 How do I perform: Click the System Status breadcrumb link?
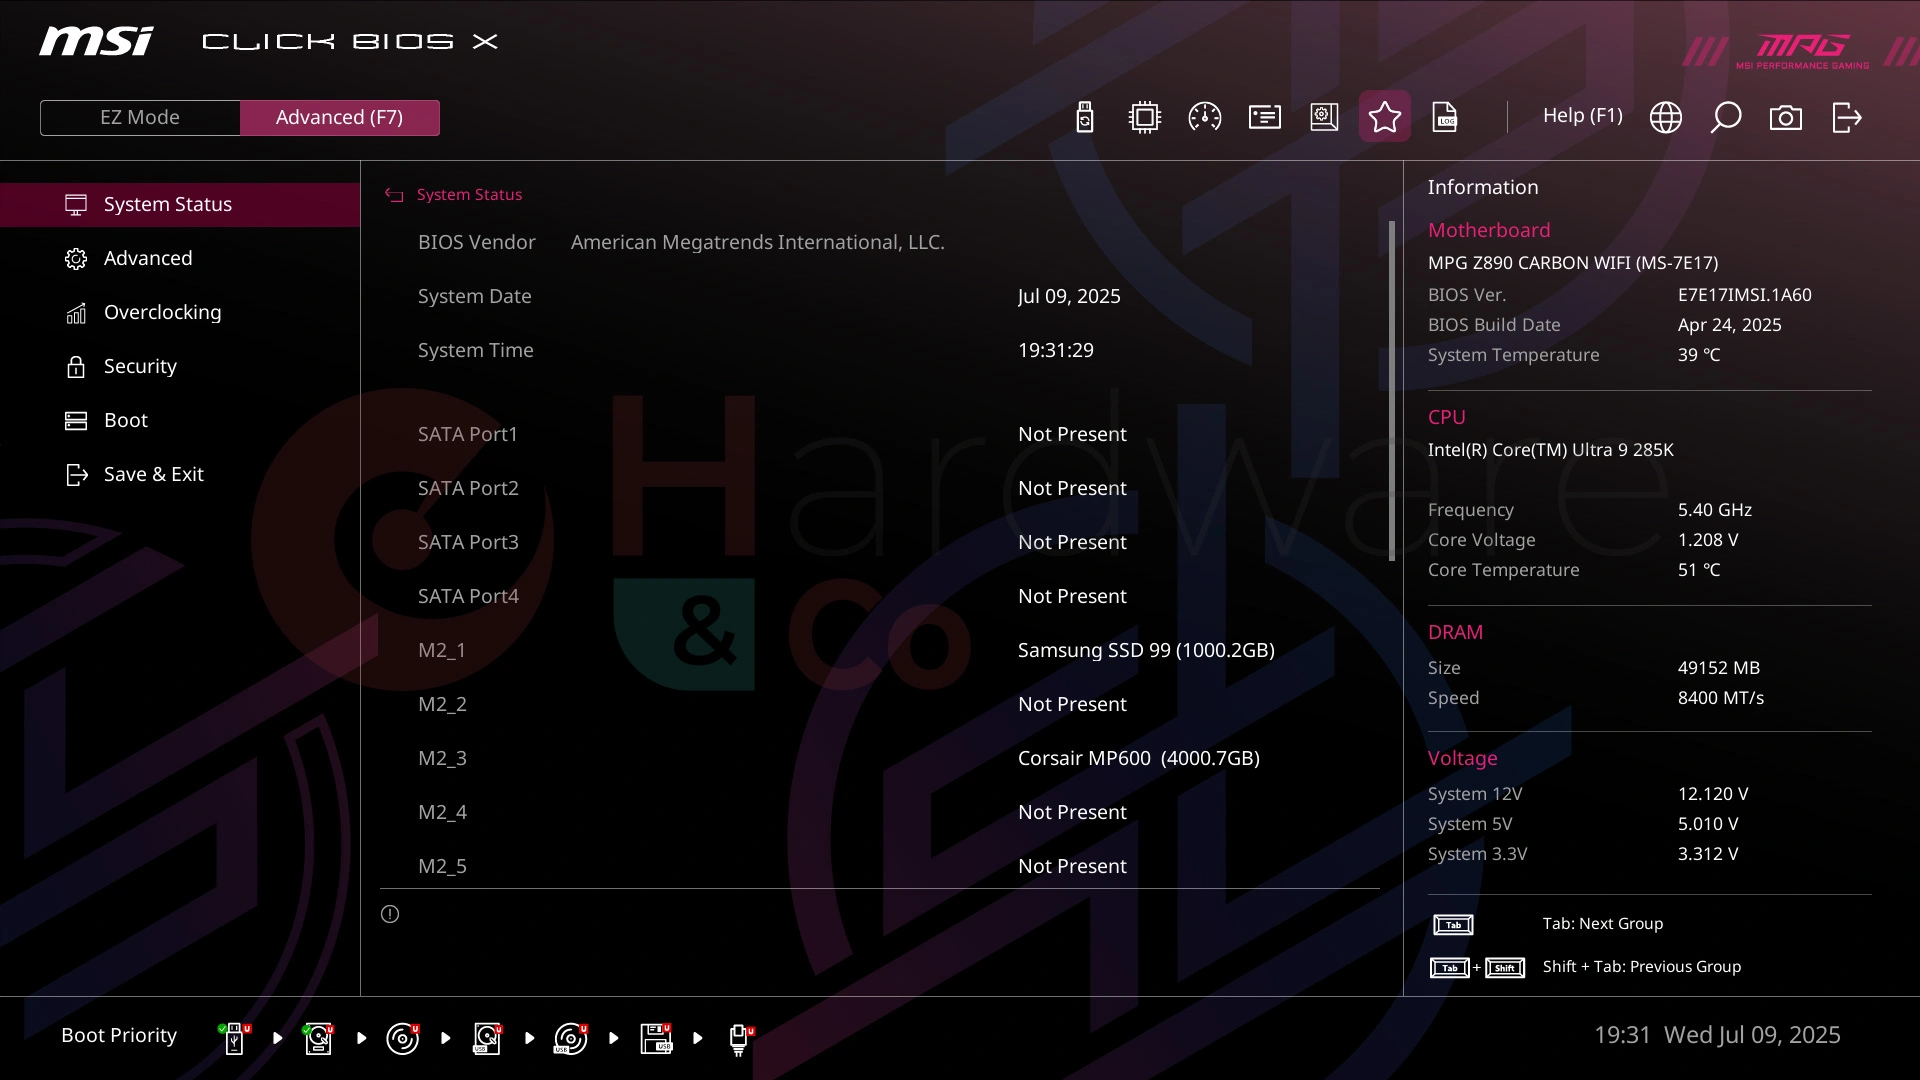pyautogui.click(x=469, y=195)
